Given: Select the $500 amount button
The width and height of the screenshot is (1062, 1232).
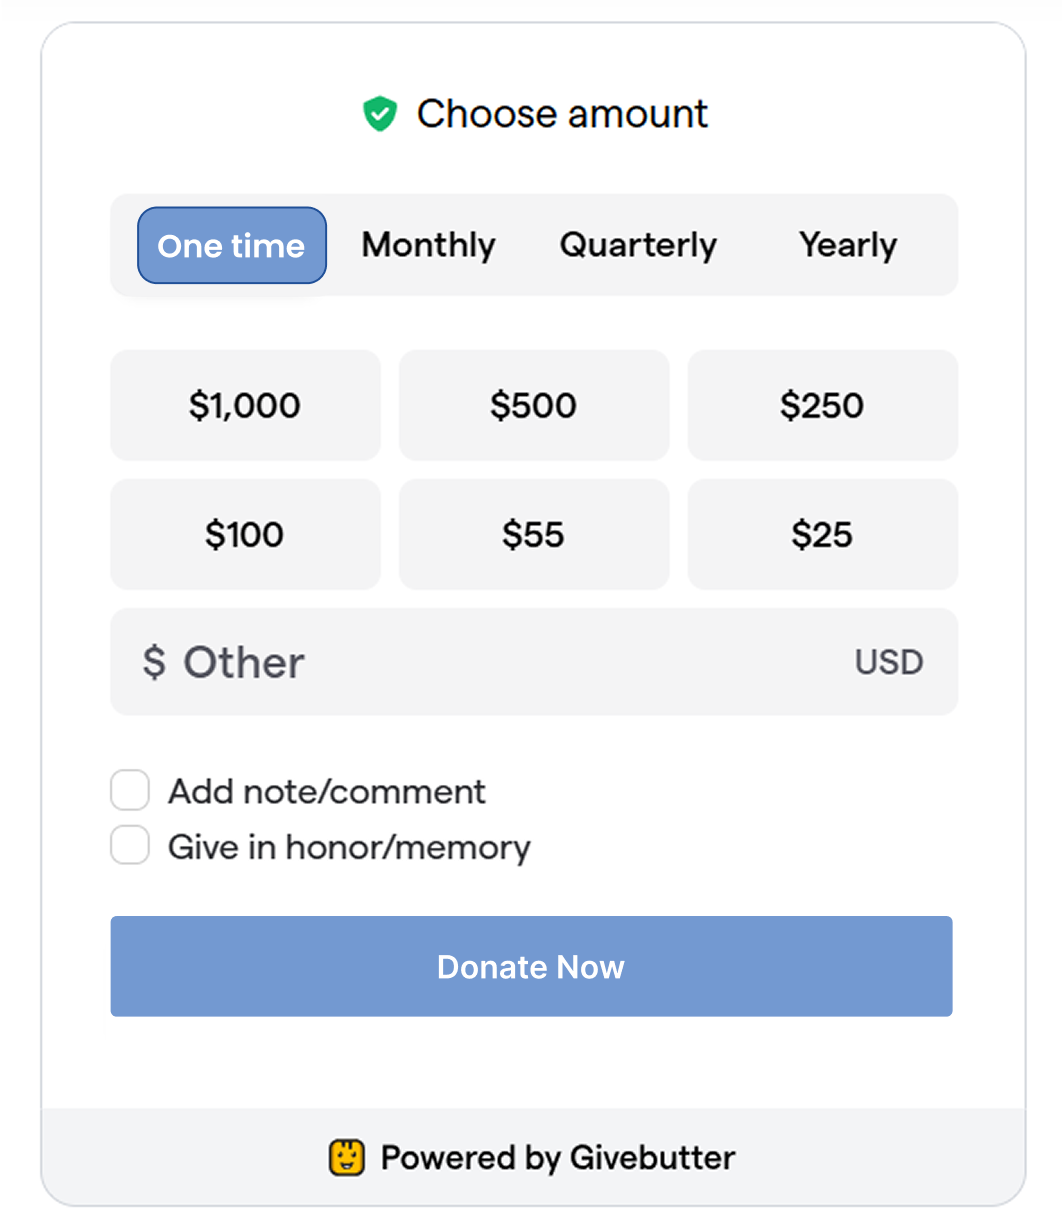Looking at the screenshot, I should 533,405.
